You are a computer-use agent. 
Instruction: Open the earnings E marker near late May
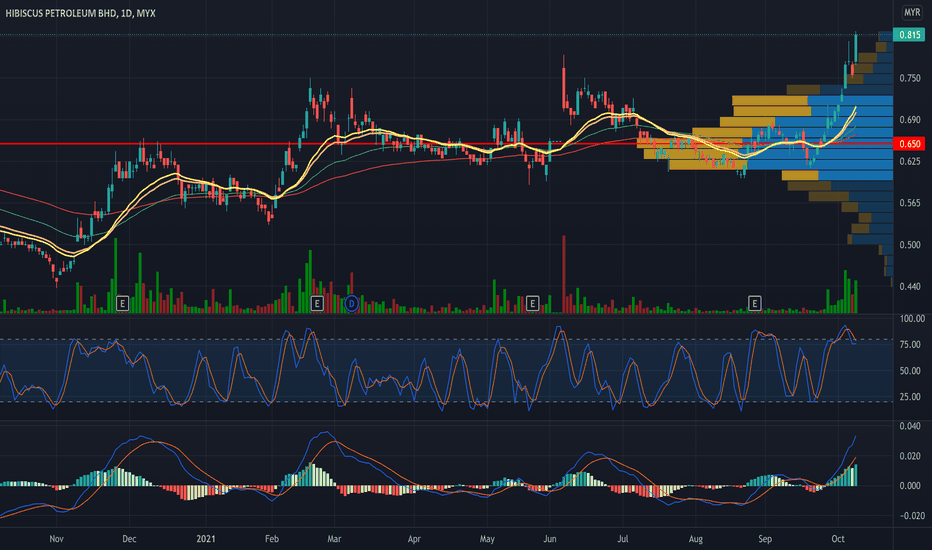tap(532, 304)
